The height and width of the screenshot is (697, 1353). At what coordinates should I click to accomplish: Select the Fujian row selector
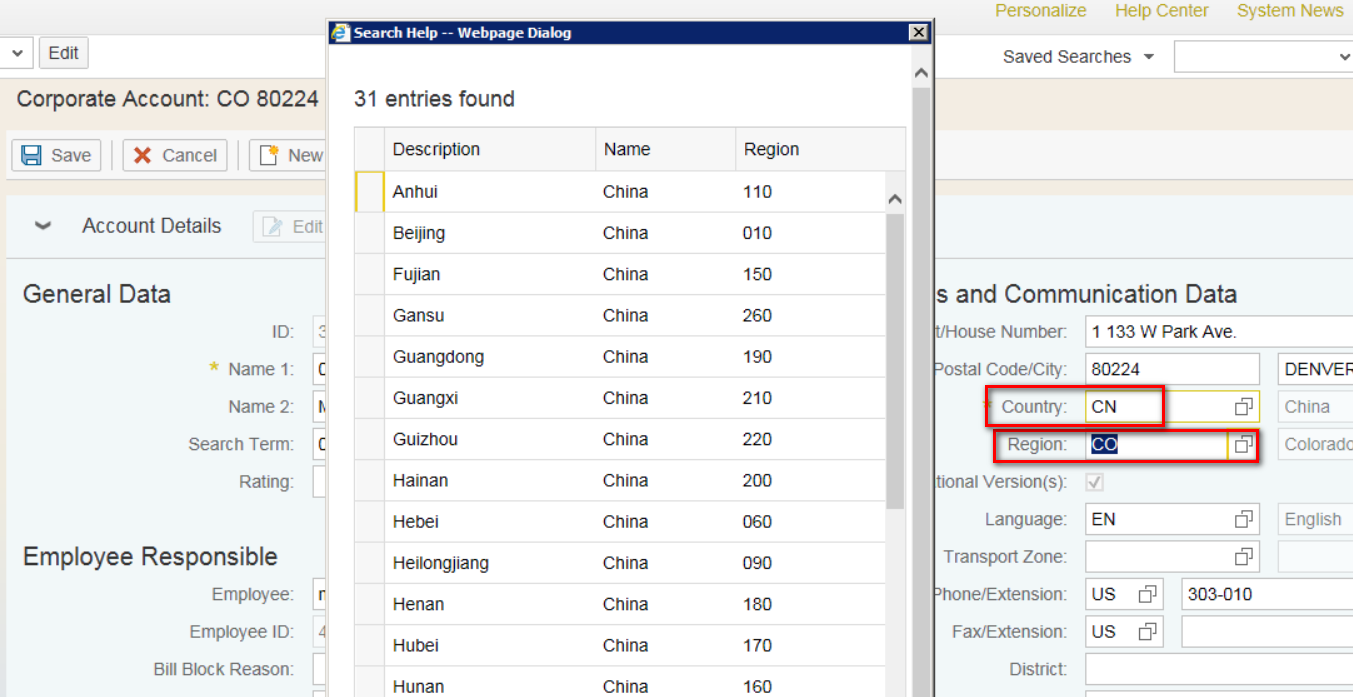tap(369, 274)
